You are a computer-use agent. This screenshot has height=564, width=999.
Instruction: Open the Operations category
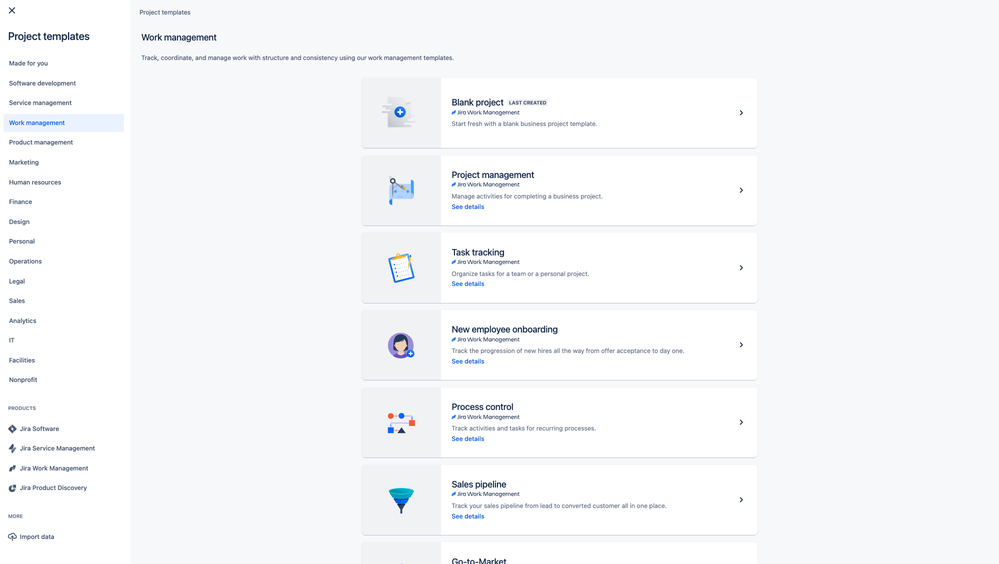coord(25,261)
